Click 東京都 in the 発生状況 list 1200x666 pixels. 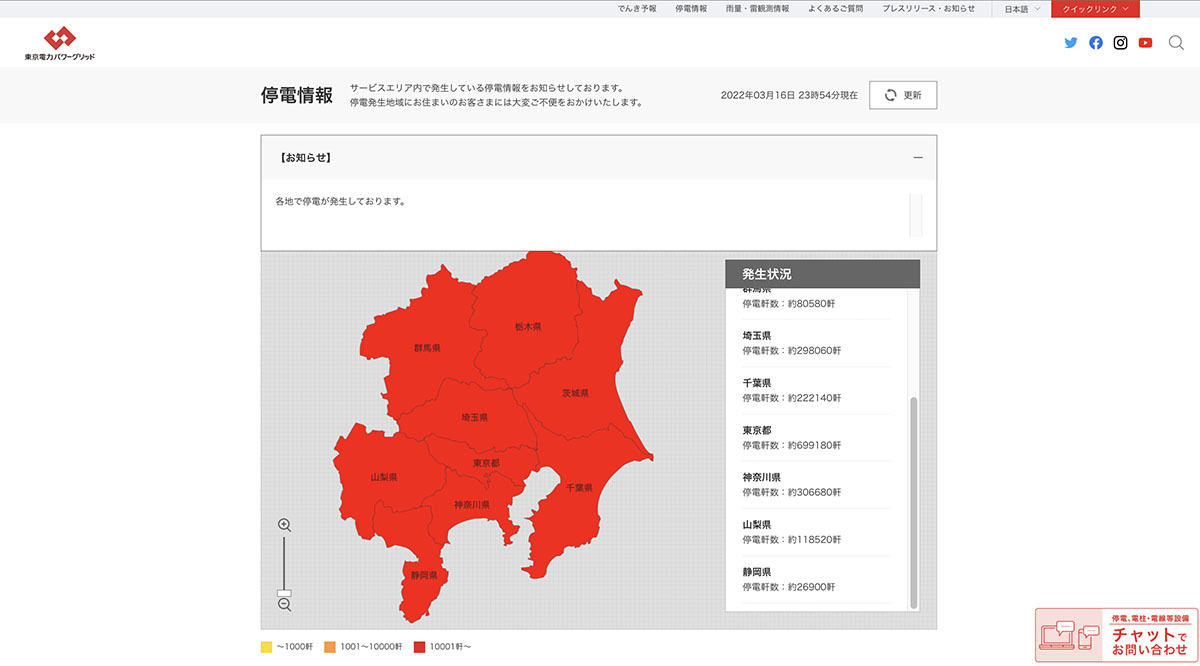pos(757,430)
